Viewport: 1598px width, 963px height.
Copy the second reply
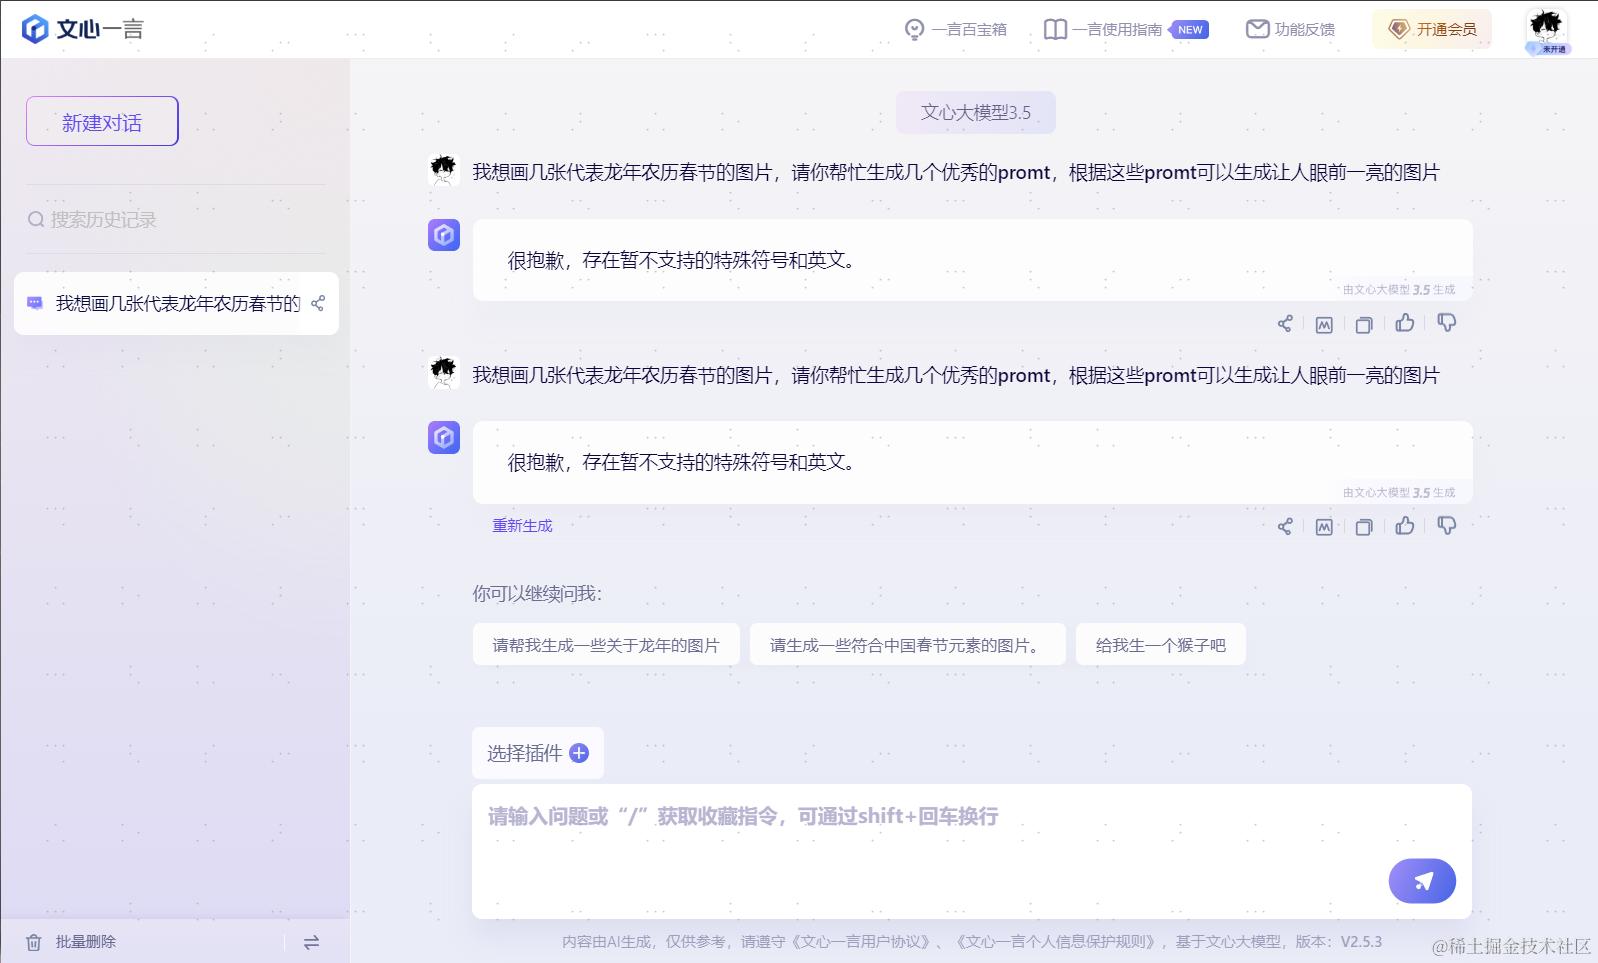point(1364,527)
